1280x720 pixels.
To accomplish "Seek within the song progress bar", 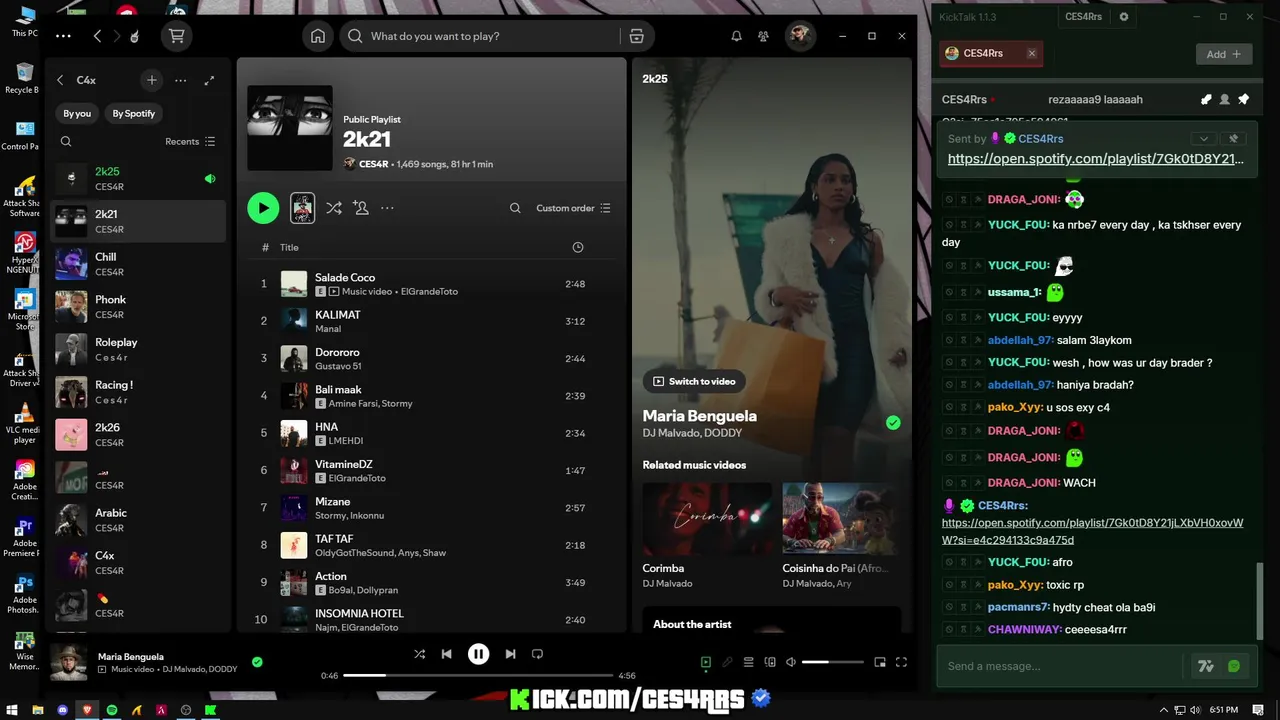I will (x=480, y=676).
